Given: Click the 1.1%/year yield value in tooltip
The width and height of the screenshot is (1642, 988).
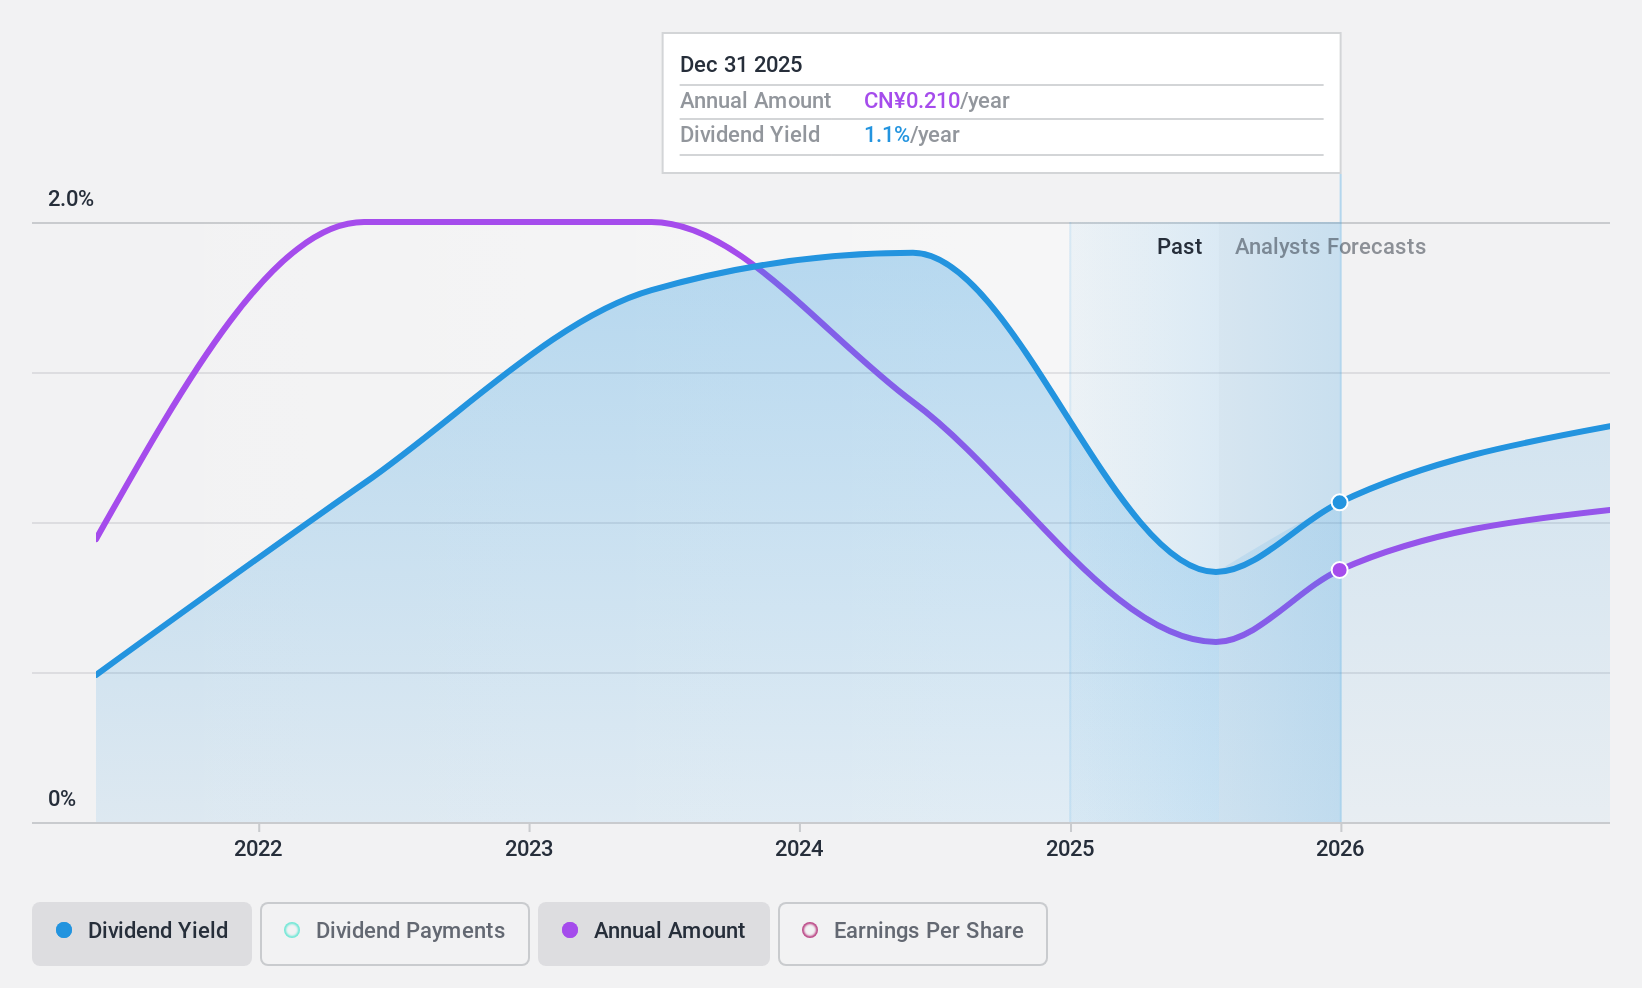Looking at the screenshot, I should (912, 135).
